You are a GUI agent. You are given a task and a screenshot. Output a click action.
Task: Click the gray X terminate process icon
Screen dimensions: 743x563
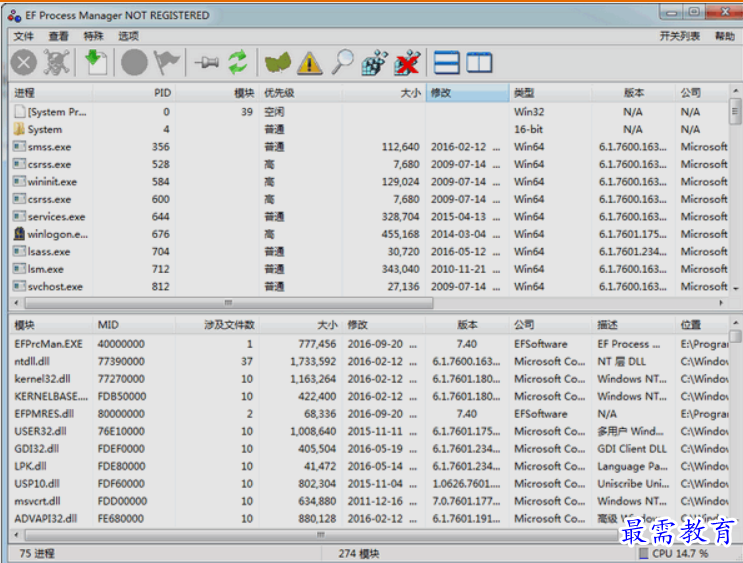point(24,63)
